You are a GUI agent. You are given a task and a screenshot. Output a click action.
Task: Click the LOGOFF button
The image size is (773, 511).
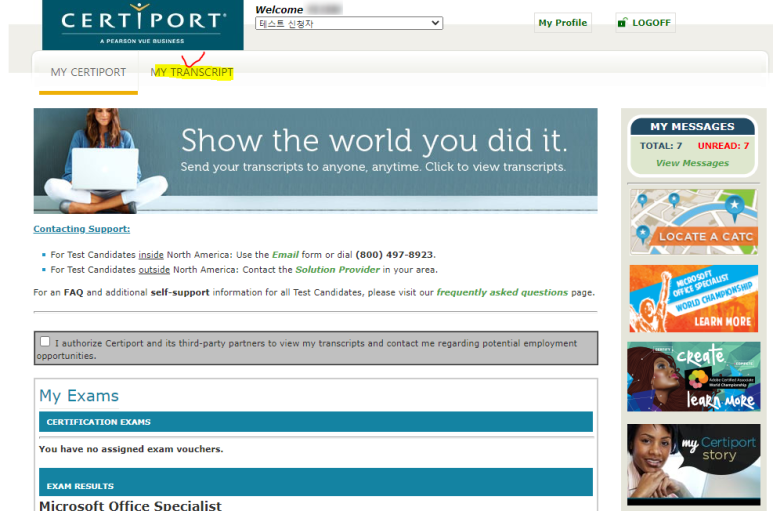[645, 23]
